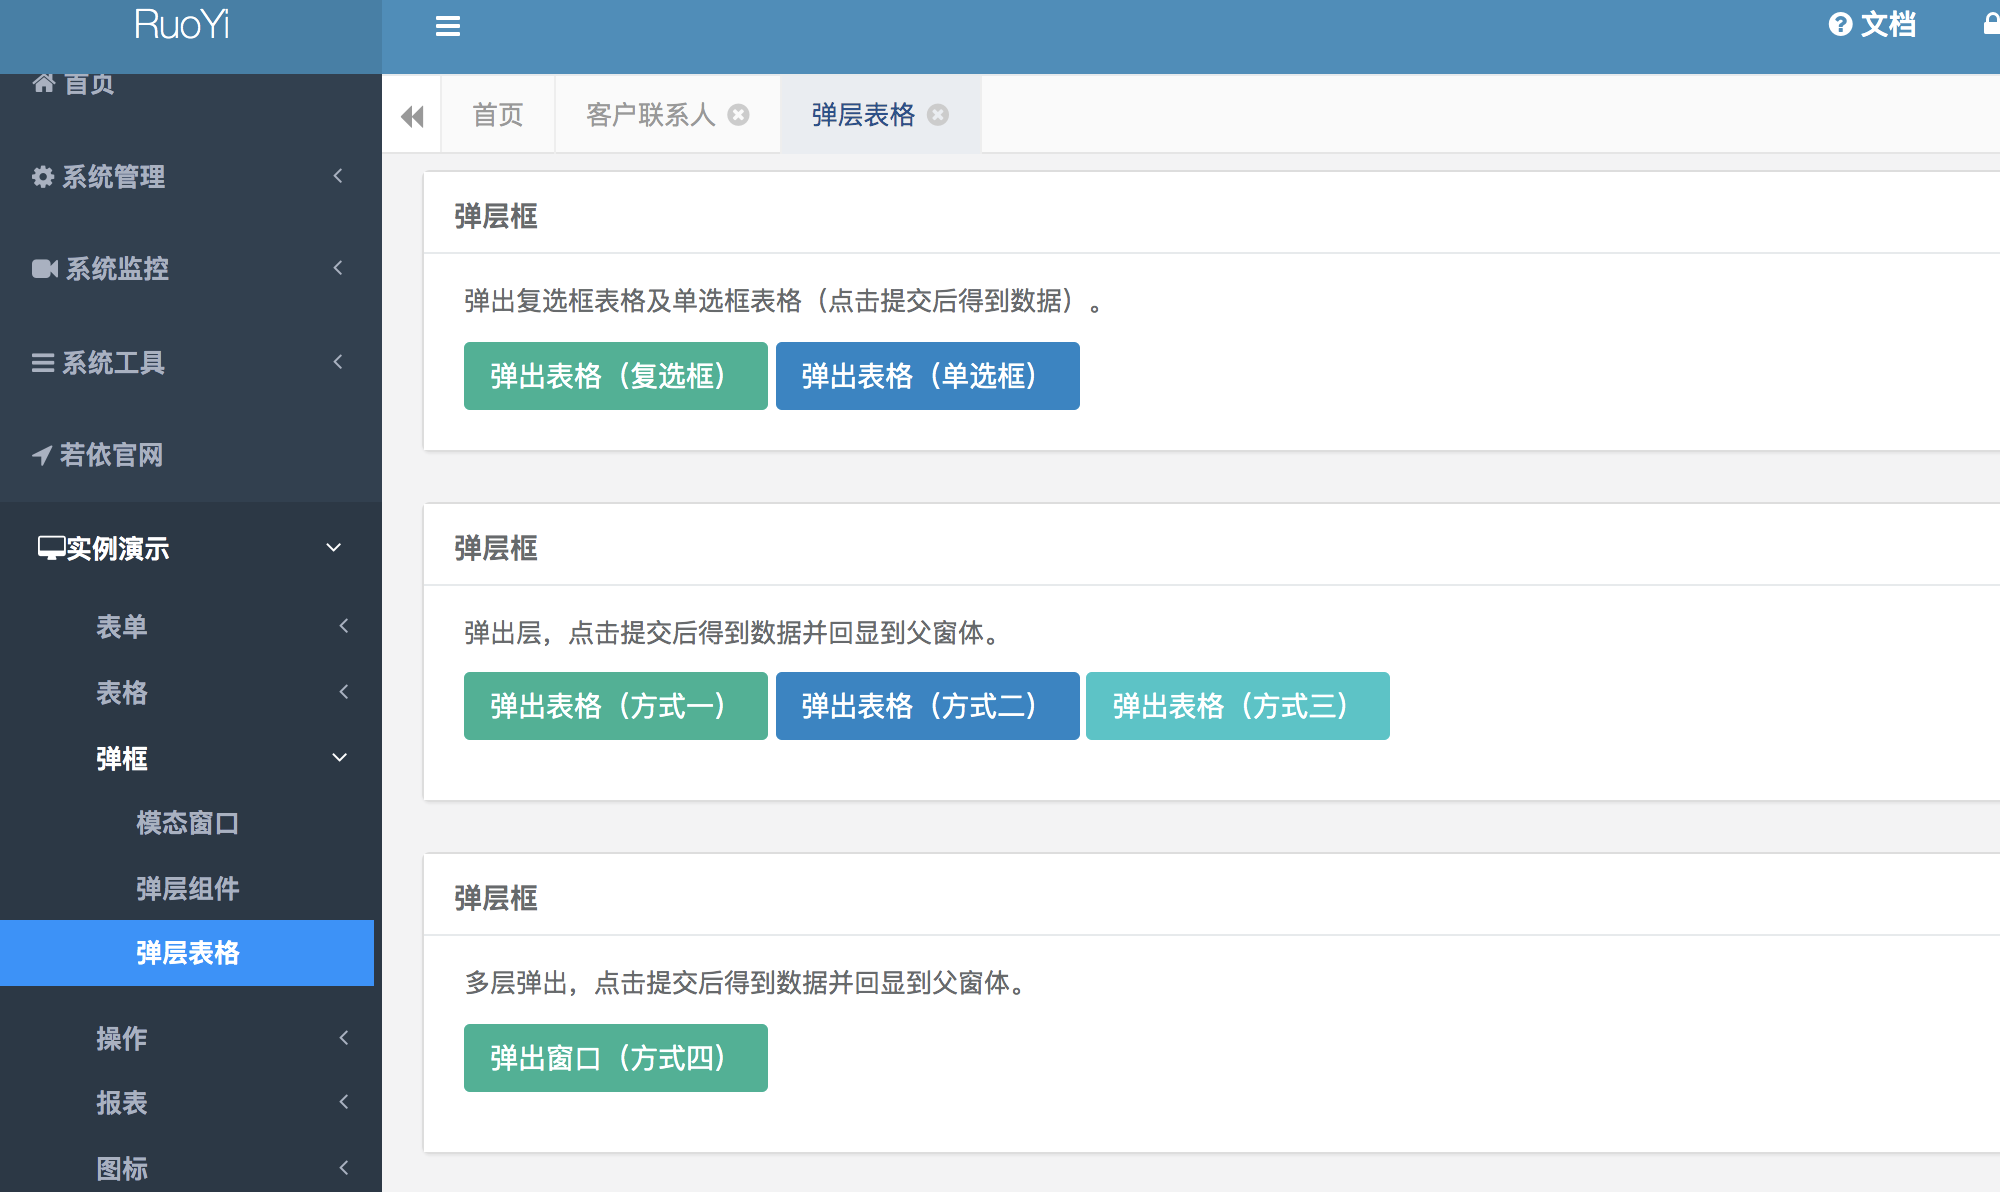Click the question mark 文档 help icon

click(1840, 25)
